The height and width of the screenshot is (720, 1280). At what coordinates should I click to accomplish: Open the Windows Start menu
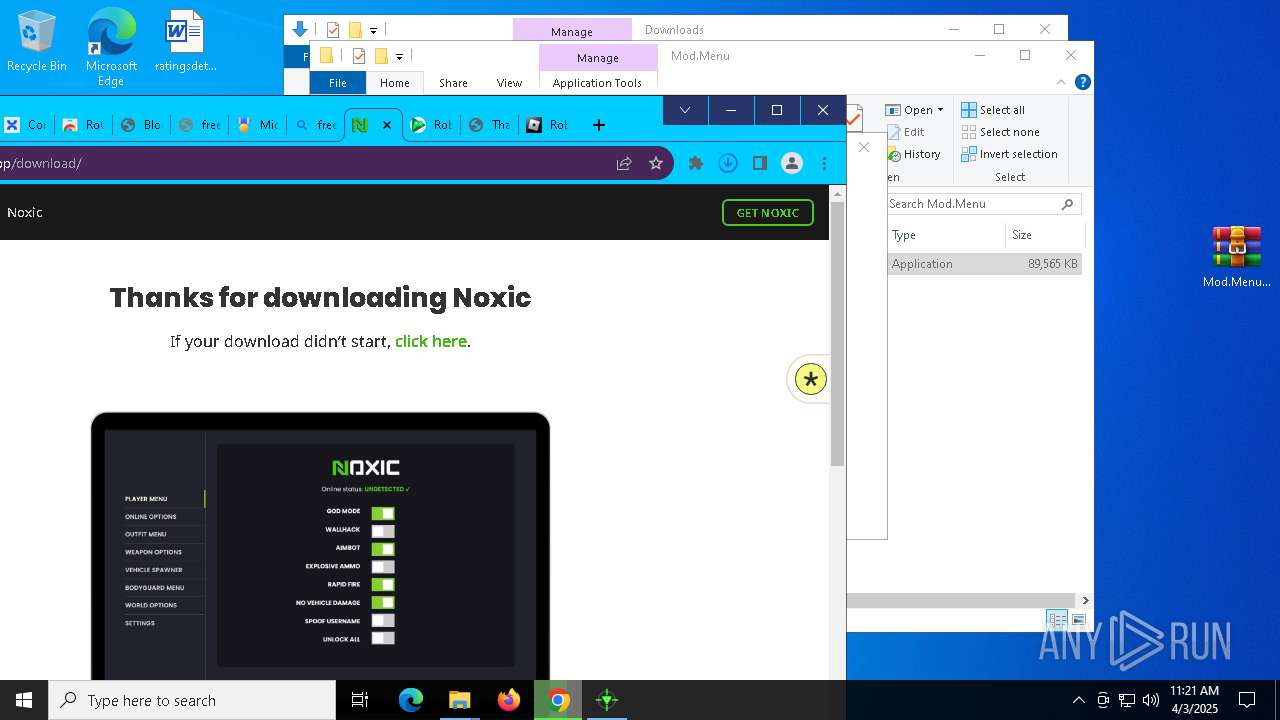pos(24,700)
